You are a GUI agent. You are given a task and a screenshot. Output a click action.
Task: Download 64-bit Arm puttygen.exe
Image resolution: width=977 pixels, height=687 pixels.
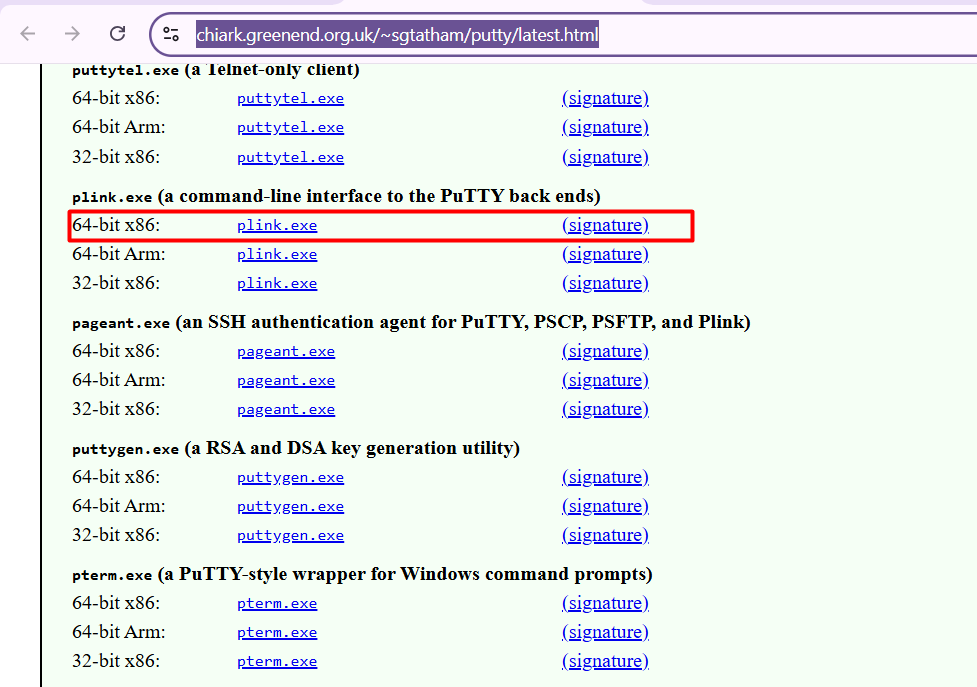click(x=290, y=507)
